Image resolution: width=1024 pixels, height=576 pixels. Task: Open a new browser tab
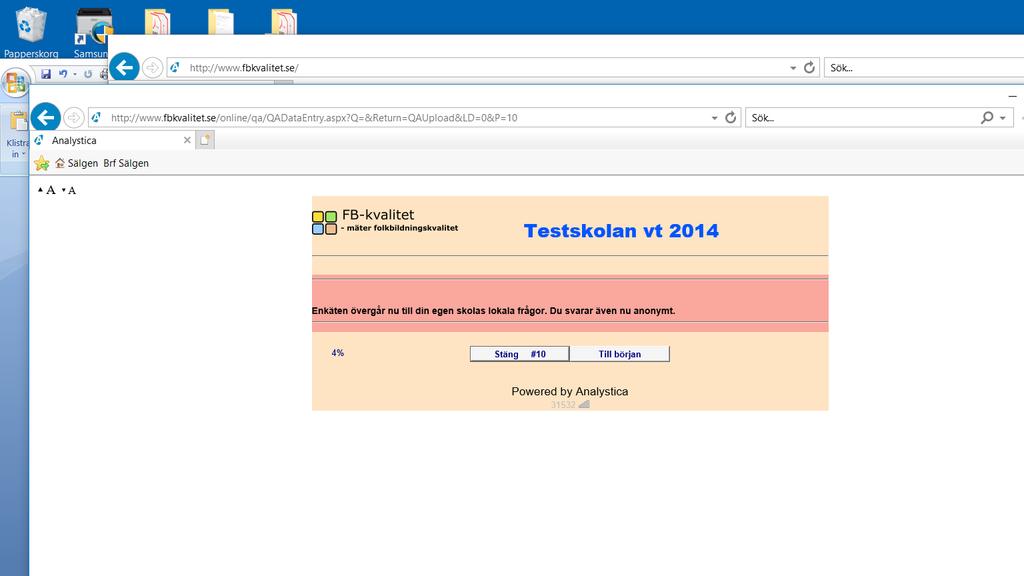tap(205, 140)
